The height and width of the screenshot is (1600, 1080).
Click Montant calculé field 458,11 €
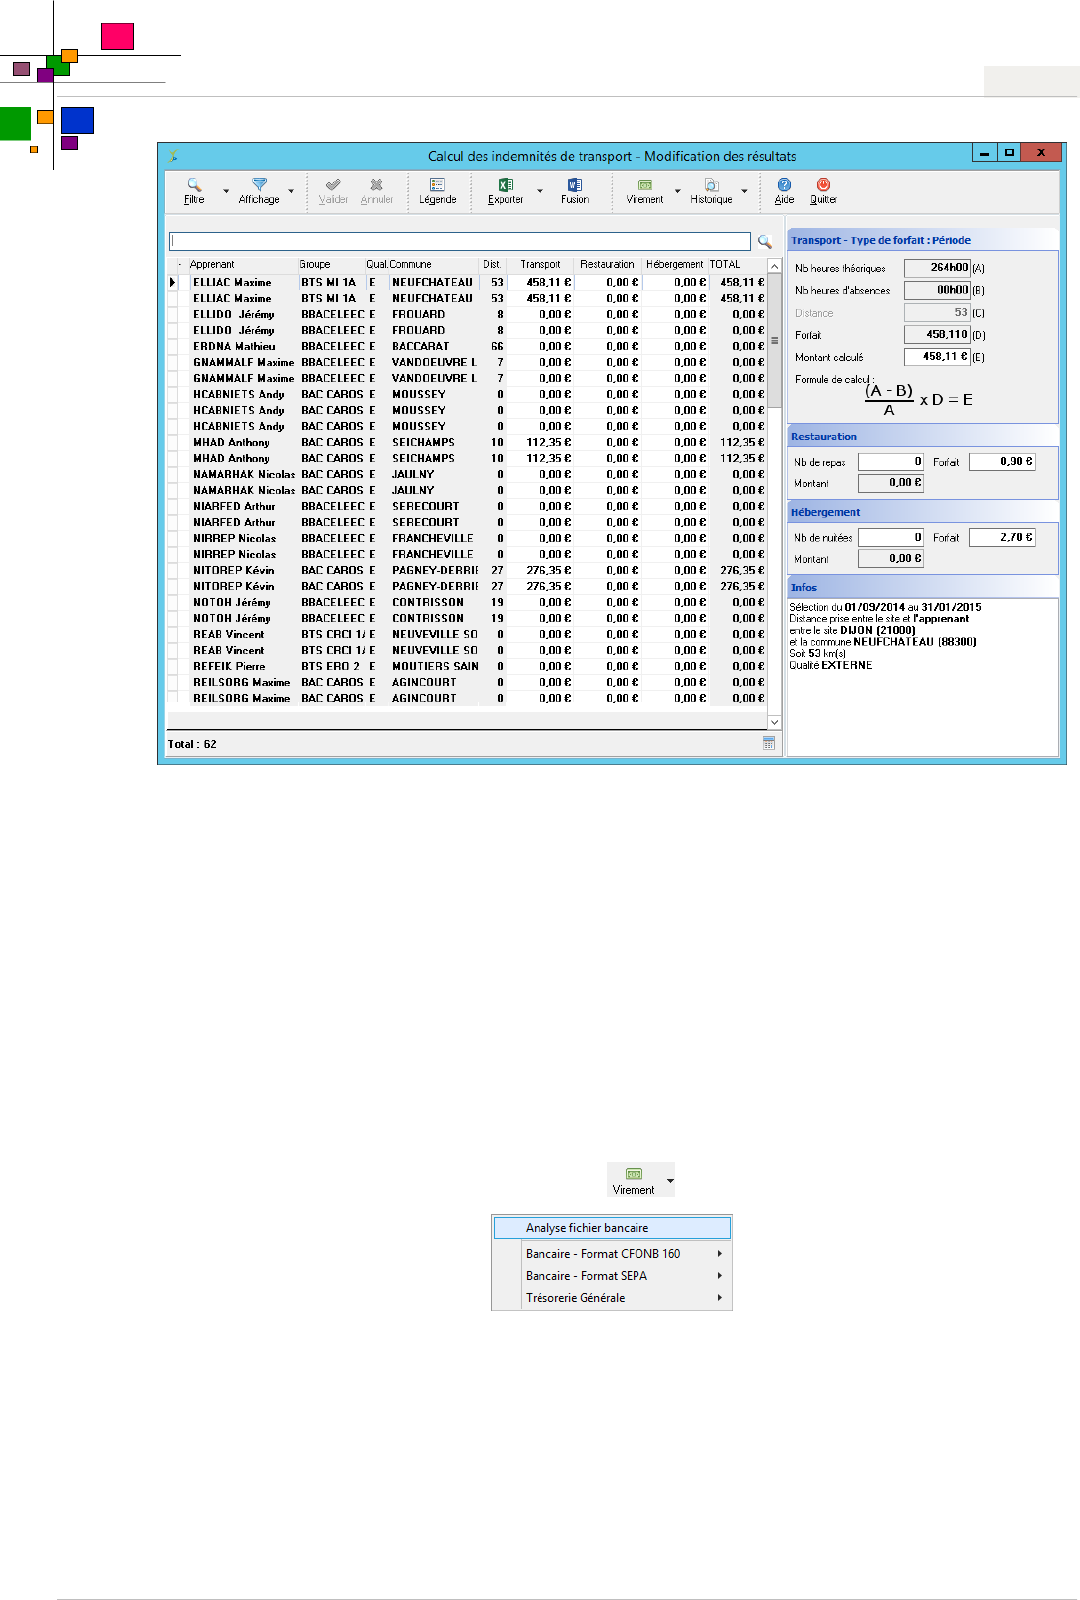pos(937,356)
